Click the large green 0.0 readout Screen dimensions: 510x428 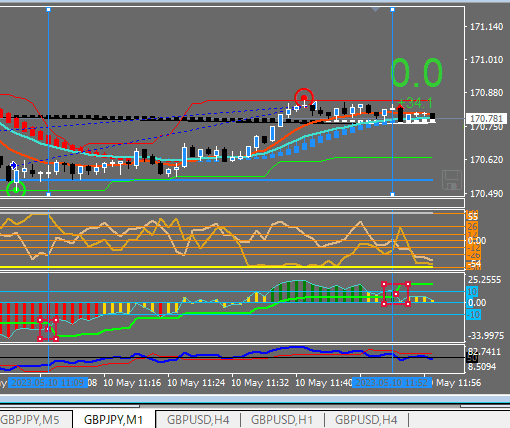pyautogui.click(x=416, y=73)
